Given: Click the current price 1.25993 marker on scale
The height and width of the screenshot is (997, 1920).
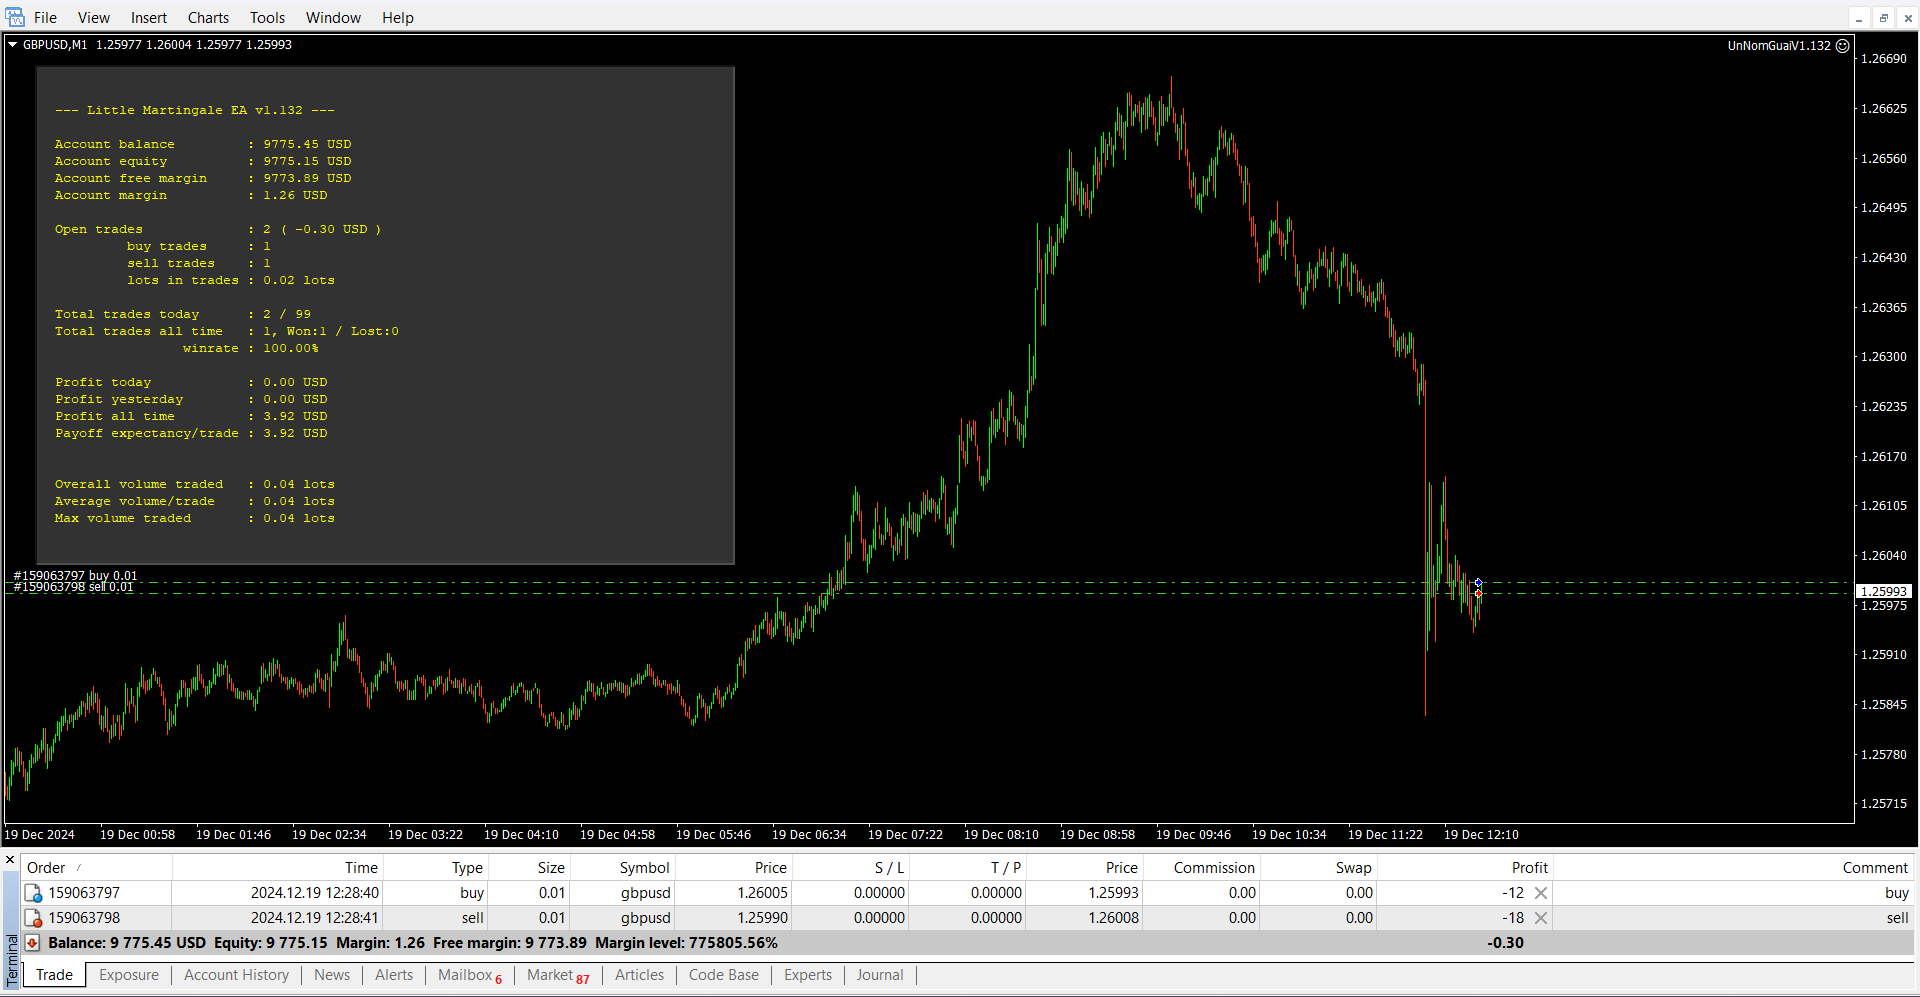Looking at the screenshot, I should (1883, 591).
